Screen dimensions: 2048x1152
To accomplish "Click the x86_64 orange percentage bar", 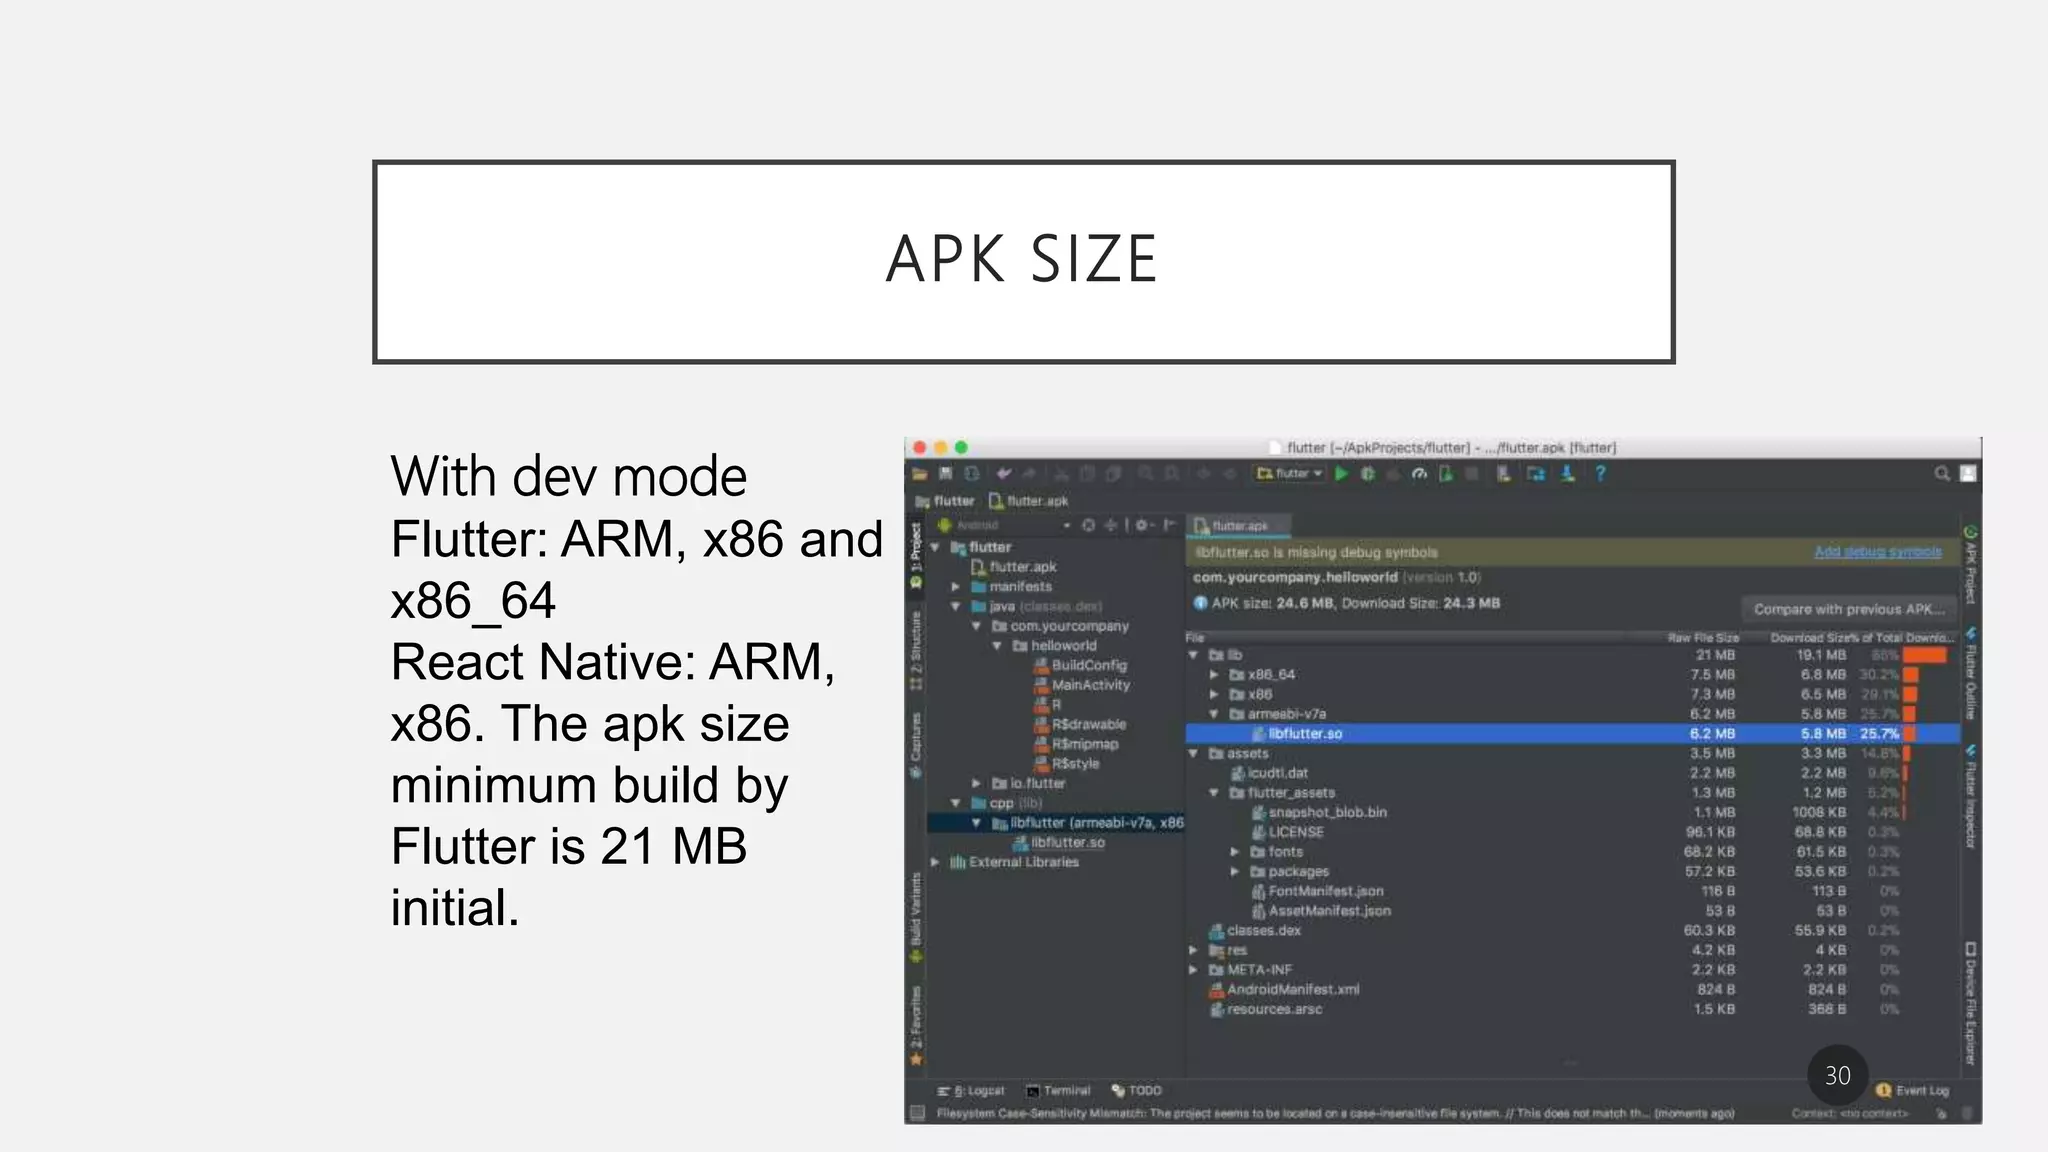I will point(1911,675).
